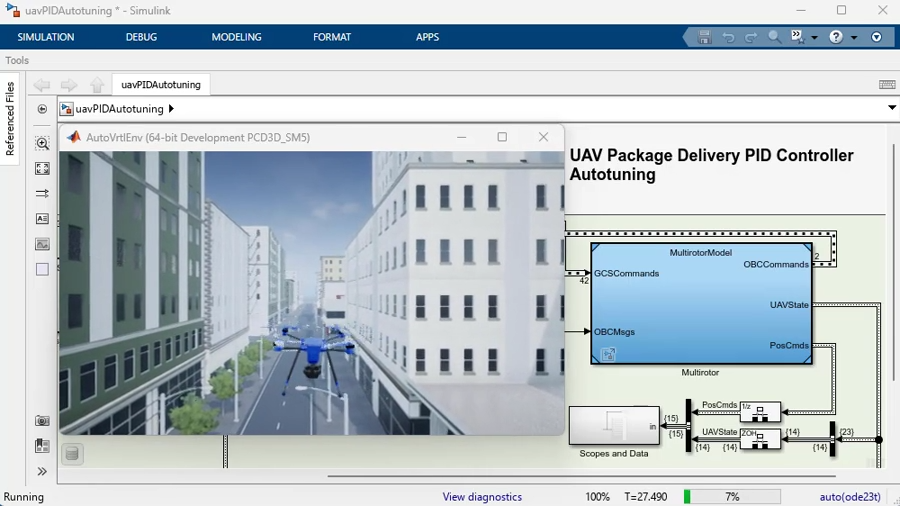The image size is (900, 506).
Task: Expand the breadcrumb arrow after uavPIDAutotuning
Action: tap(171, 109)
